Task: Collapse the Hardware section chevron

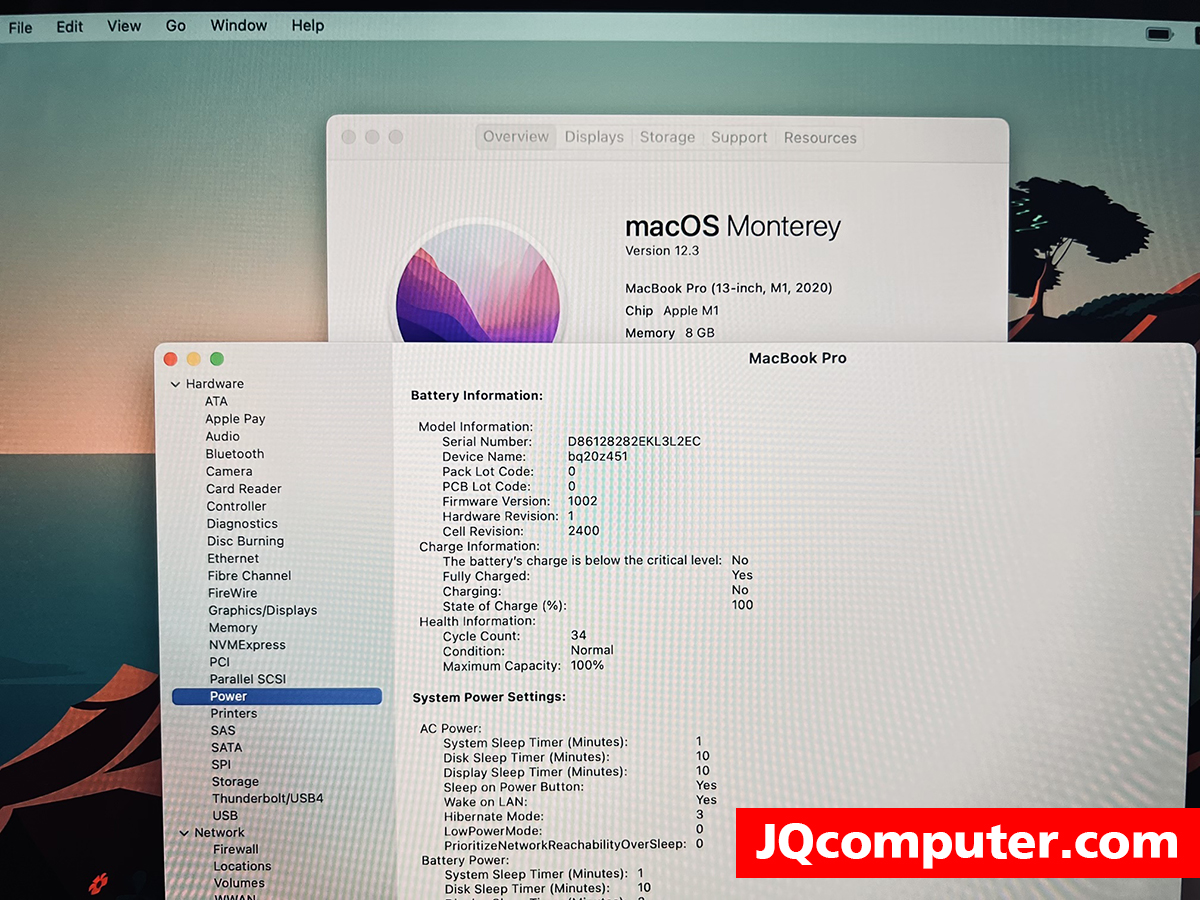Action: (175, 384)
